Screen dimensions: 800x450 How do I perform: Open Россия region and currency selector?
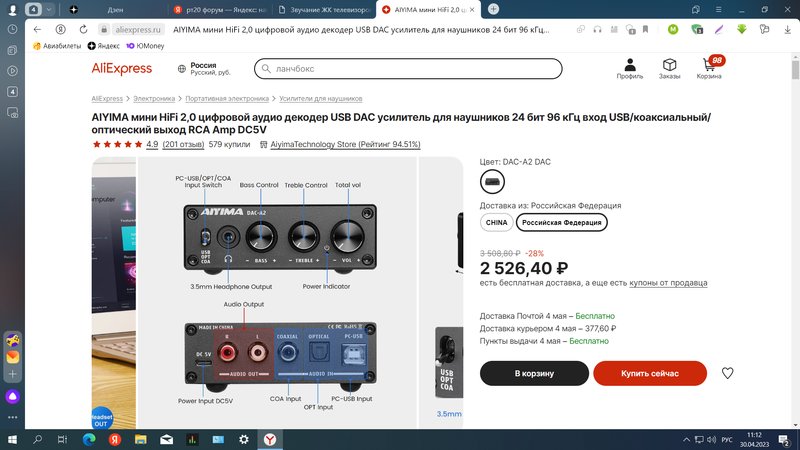[204, 68]
